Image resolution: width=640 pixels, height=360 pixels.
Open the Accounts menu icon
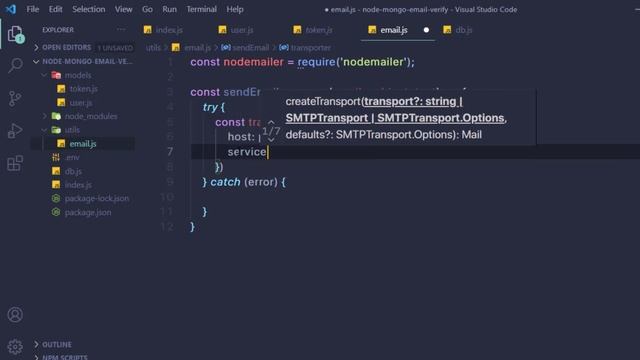click(x=15, y=315)
